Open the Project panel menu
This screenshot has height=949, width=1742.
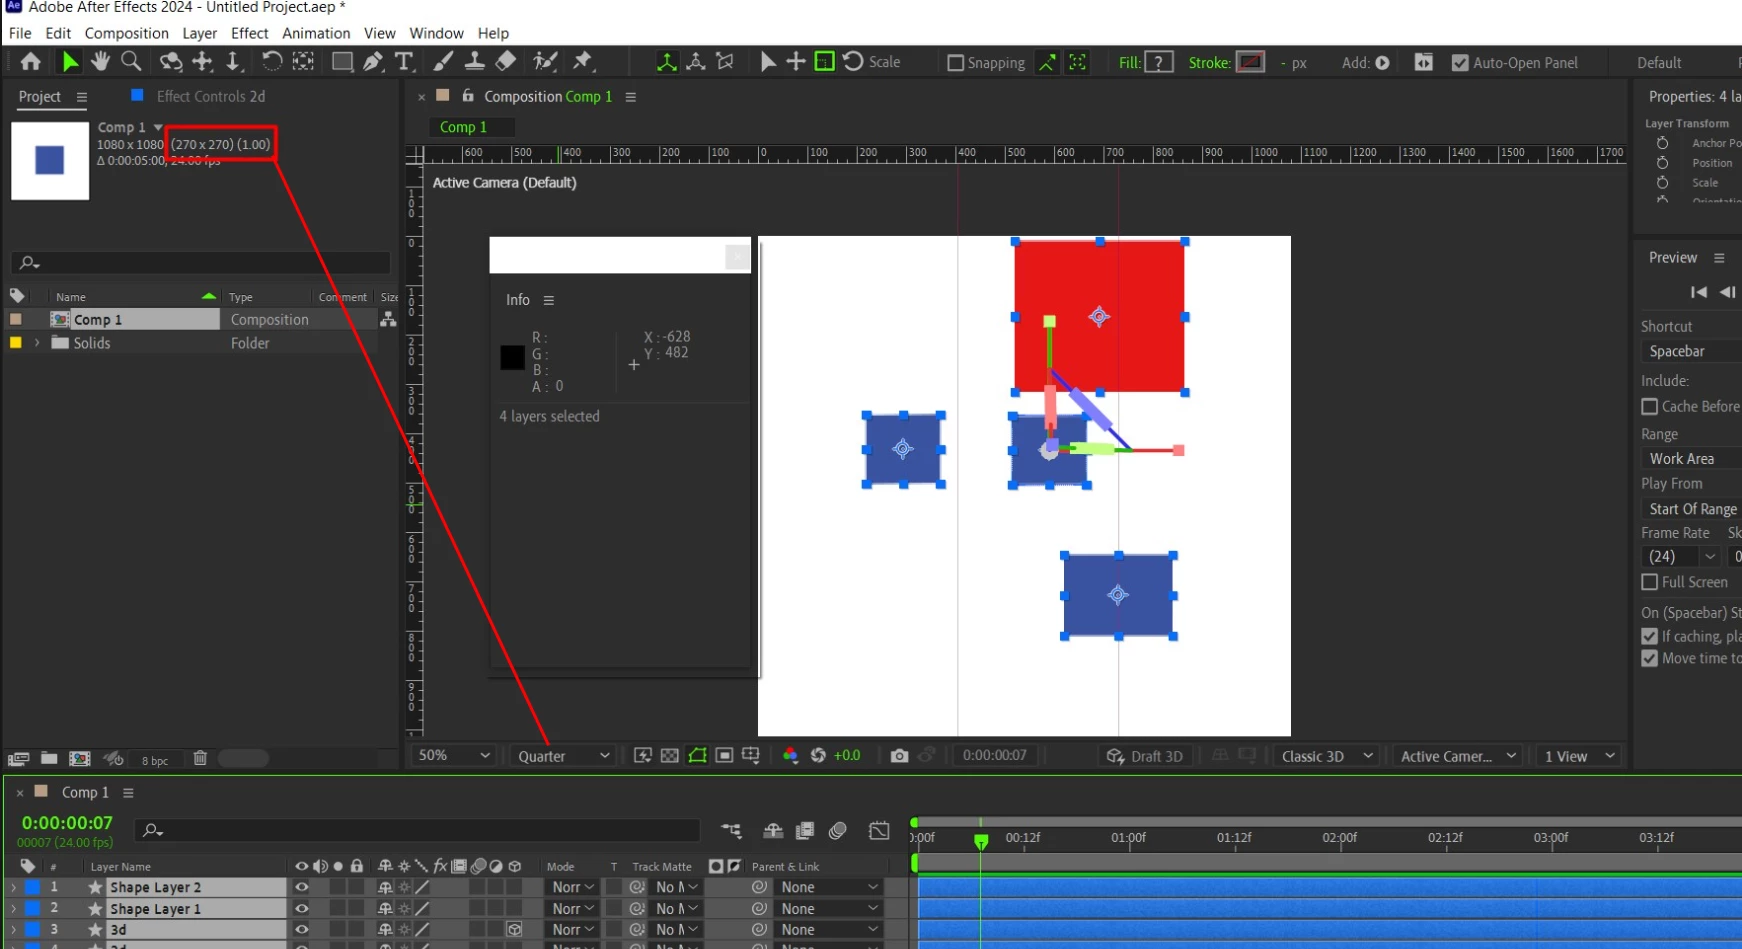82,97
